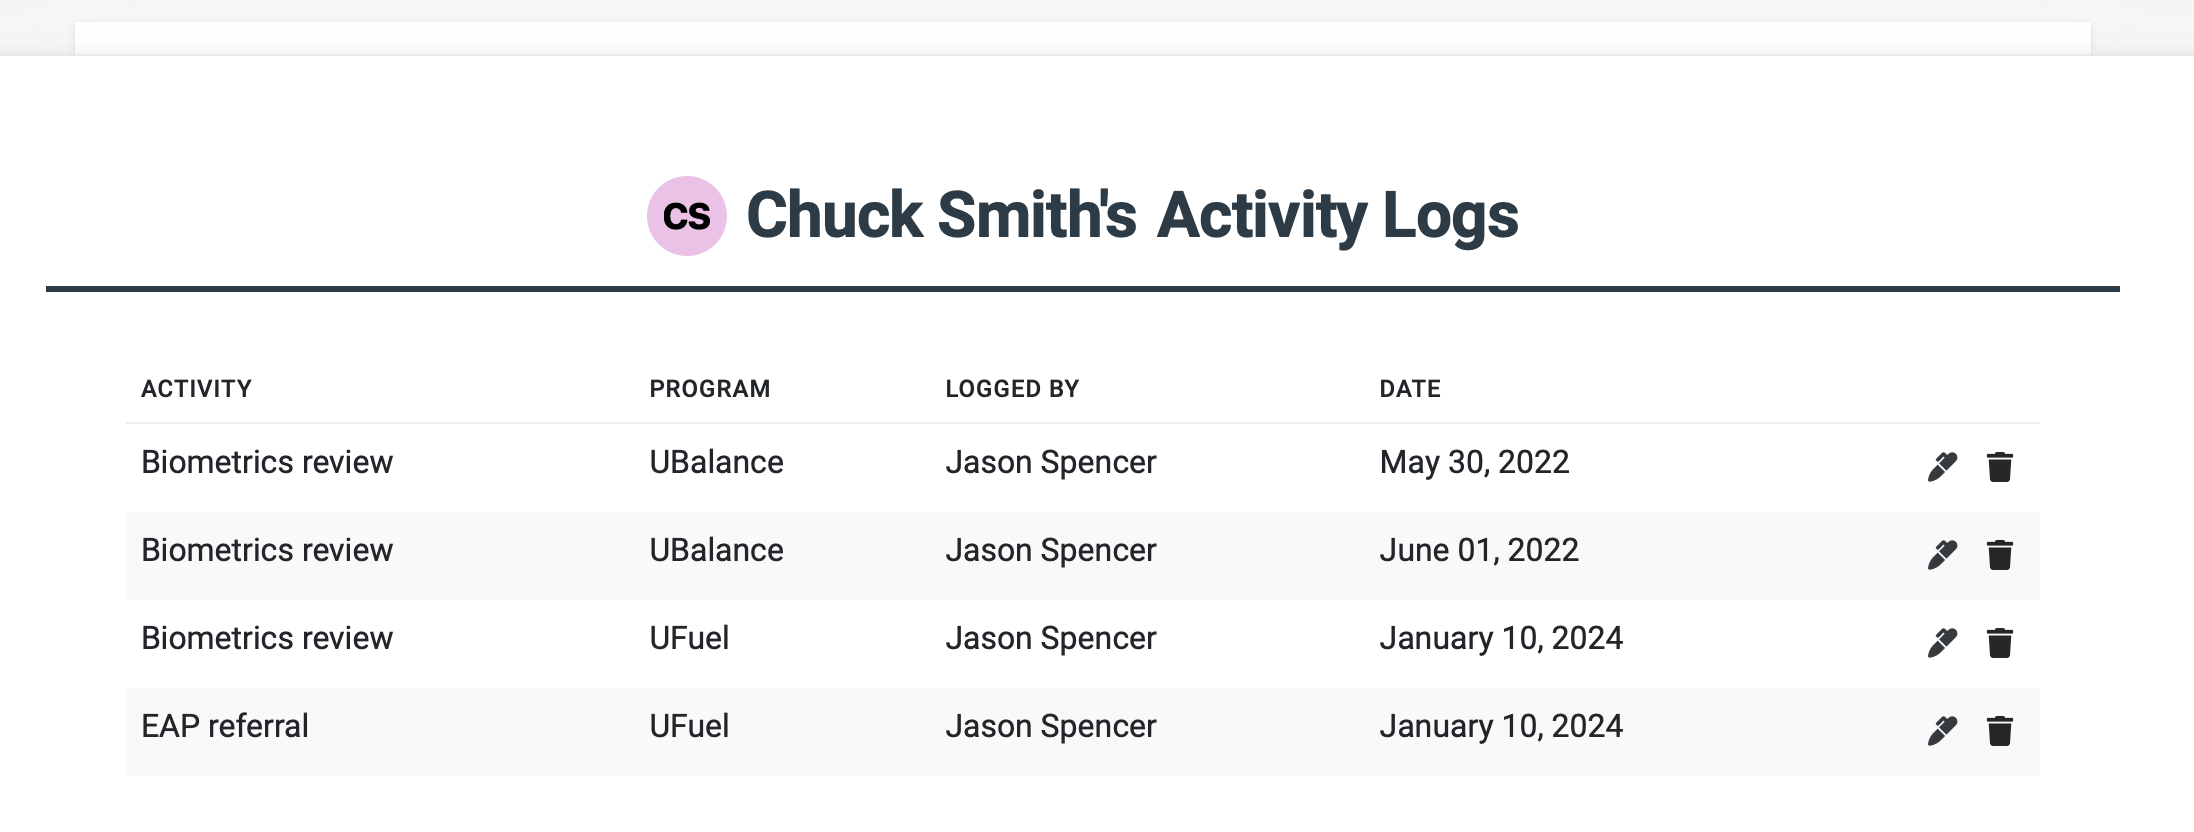This screenshot has height=832, width=2194.
Task: Click UFuel in the EAP referral row
Action: [689, 726]
